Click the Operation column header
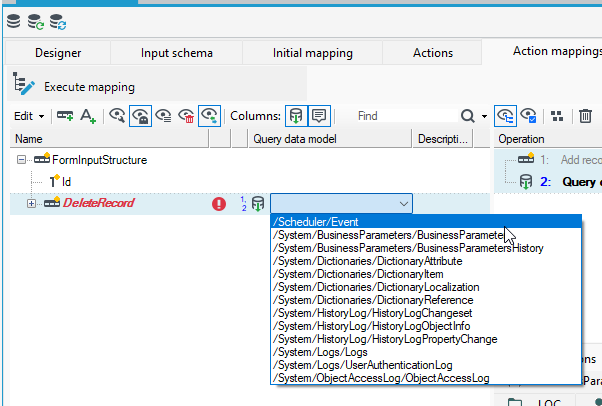Image resolution: width=602 pixels, height=406 pixels. (x=548, y=139)
